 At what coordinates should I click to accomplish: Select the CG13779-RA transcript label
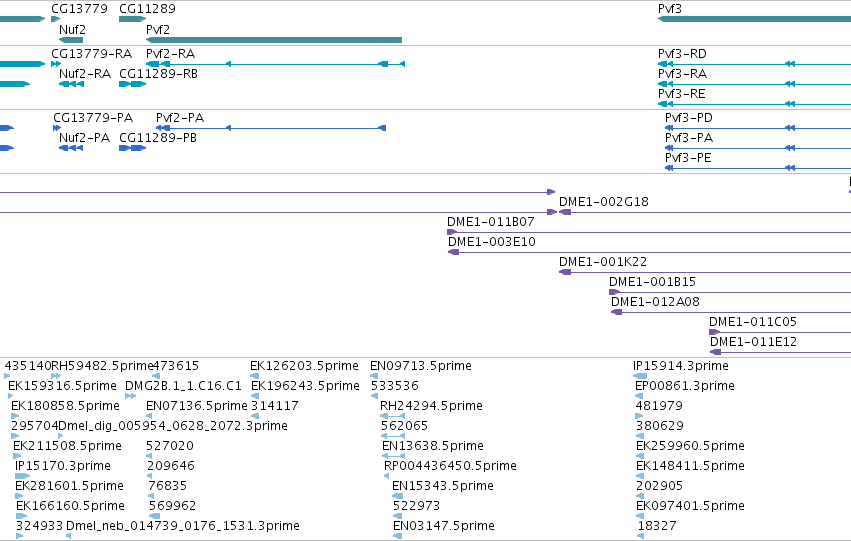tap(92, 54)
